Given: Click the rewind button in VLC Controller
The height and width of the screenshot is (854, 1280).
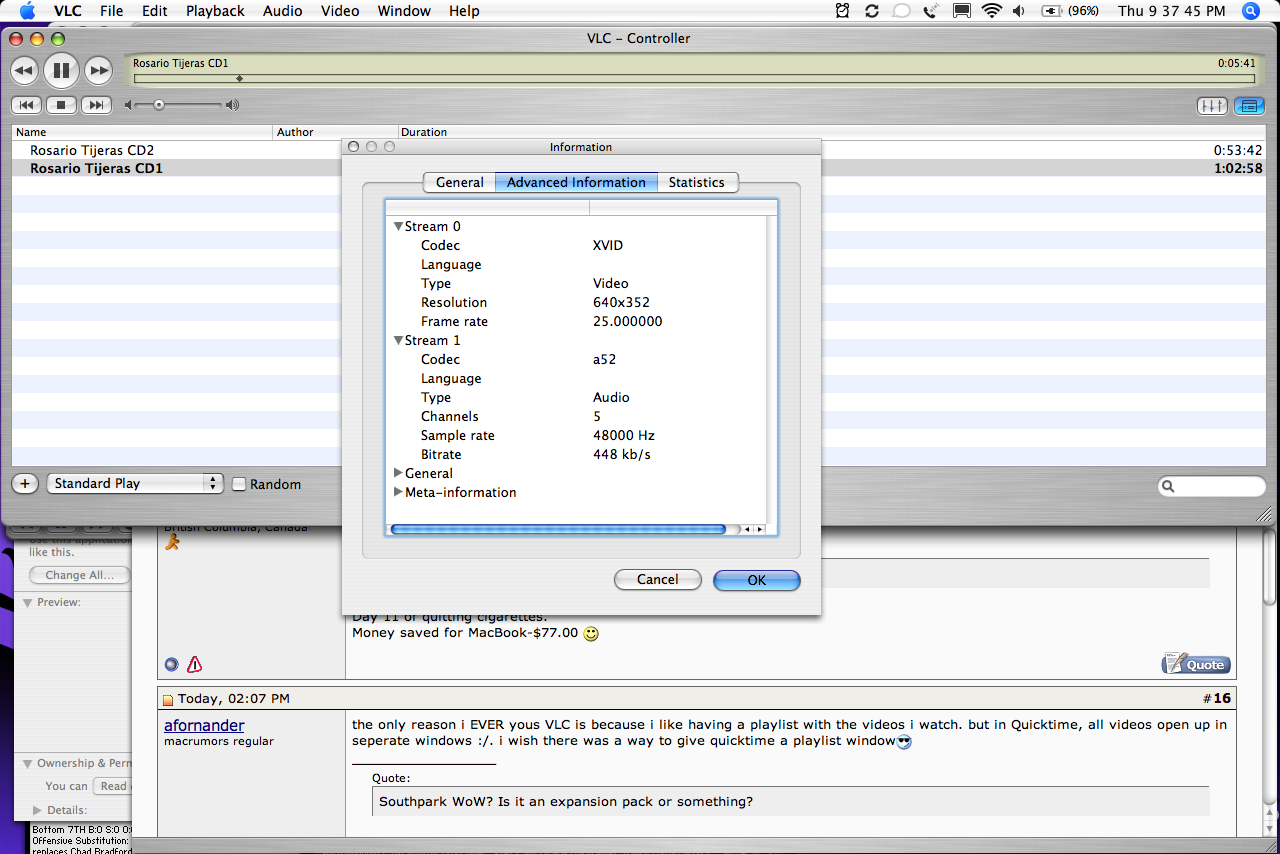Looking at the screenshot, I should pos(24,71).
